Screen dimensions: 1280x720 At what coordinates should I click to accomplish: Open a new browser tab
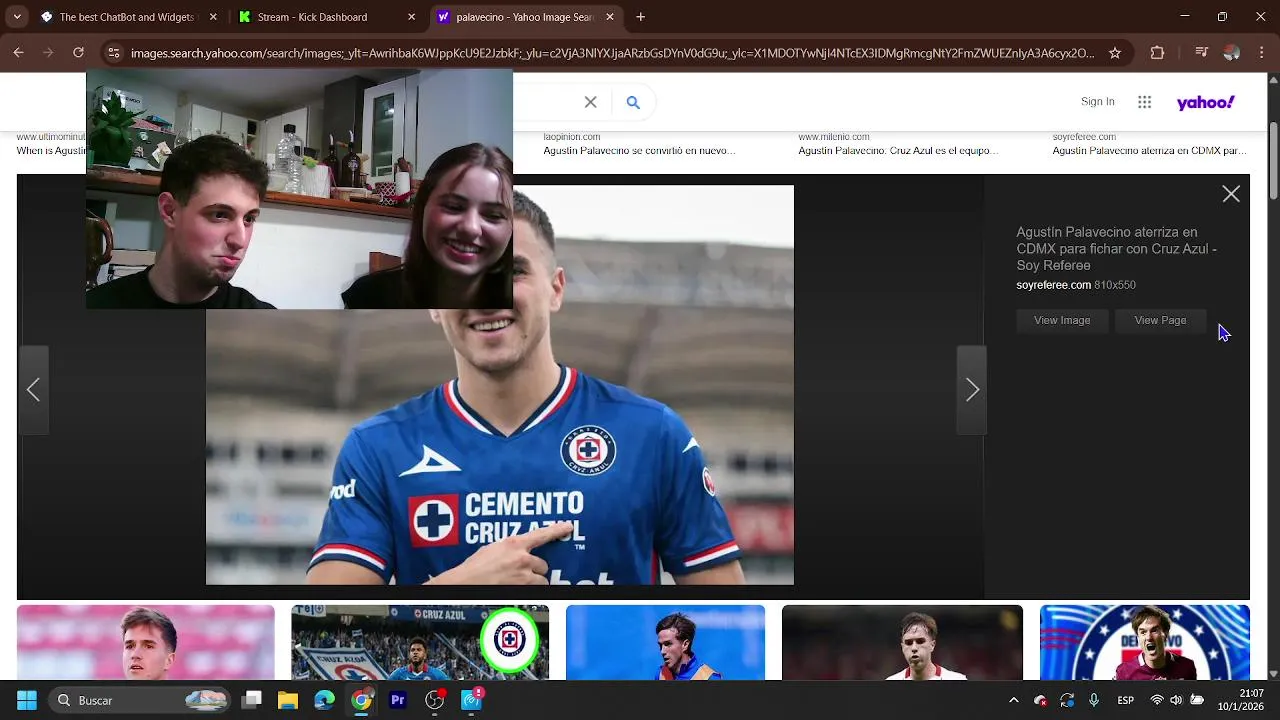(x=641, y=17)
